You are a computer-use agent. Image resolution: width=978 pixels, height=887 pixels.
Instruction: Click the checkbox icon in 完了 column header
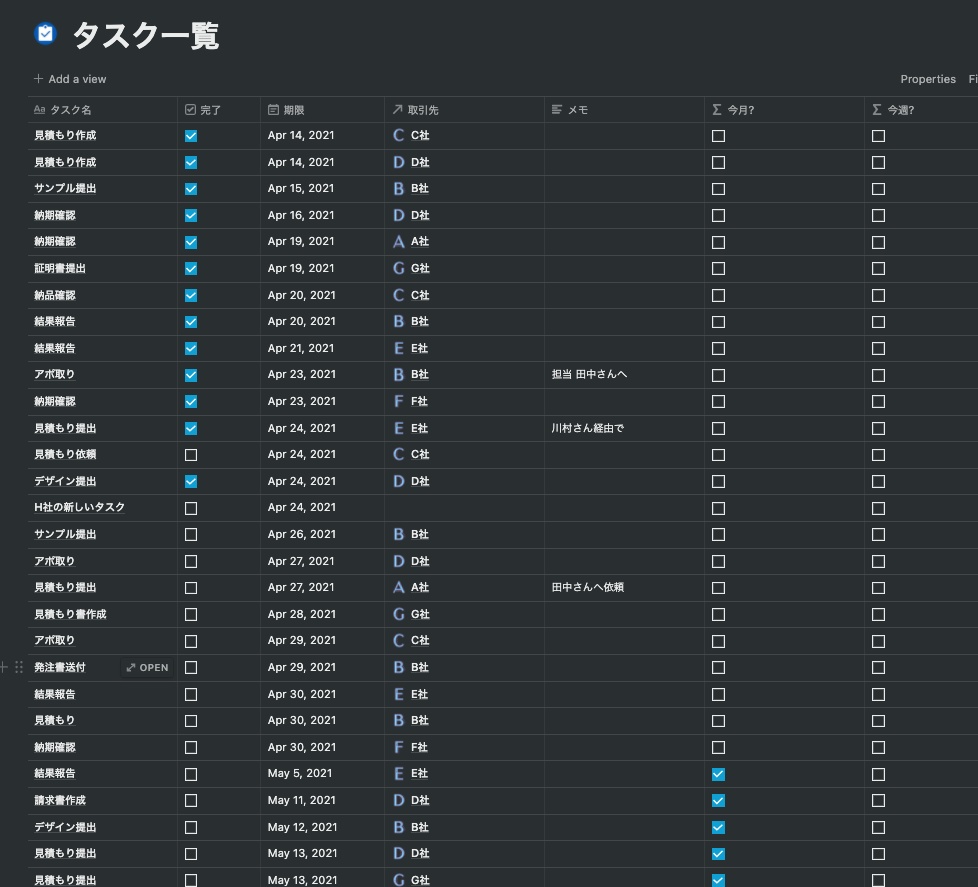coord(190,110)
